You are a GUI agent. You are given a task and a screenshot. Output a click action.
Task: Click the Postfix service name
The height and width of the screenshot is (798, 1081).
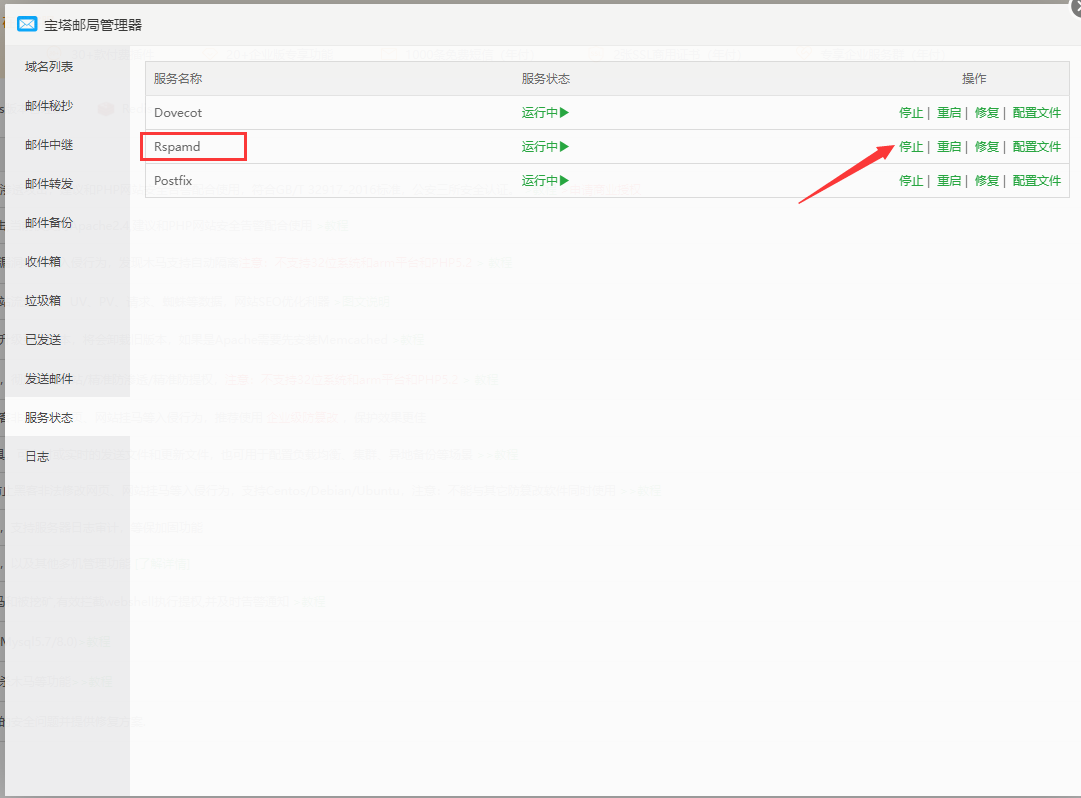[x=173, y=181]
